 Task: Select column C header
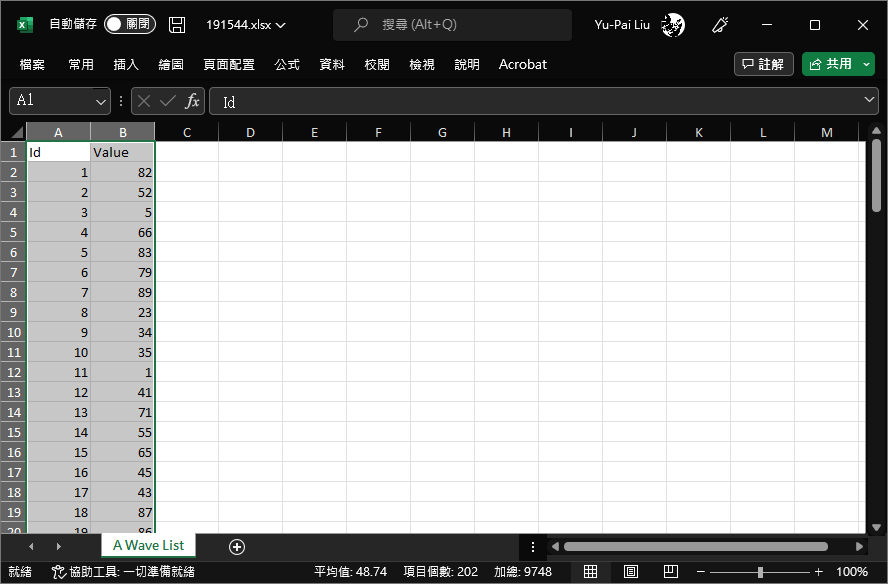[x=186, y=132]
